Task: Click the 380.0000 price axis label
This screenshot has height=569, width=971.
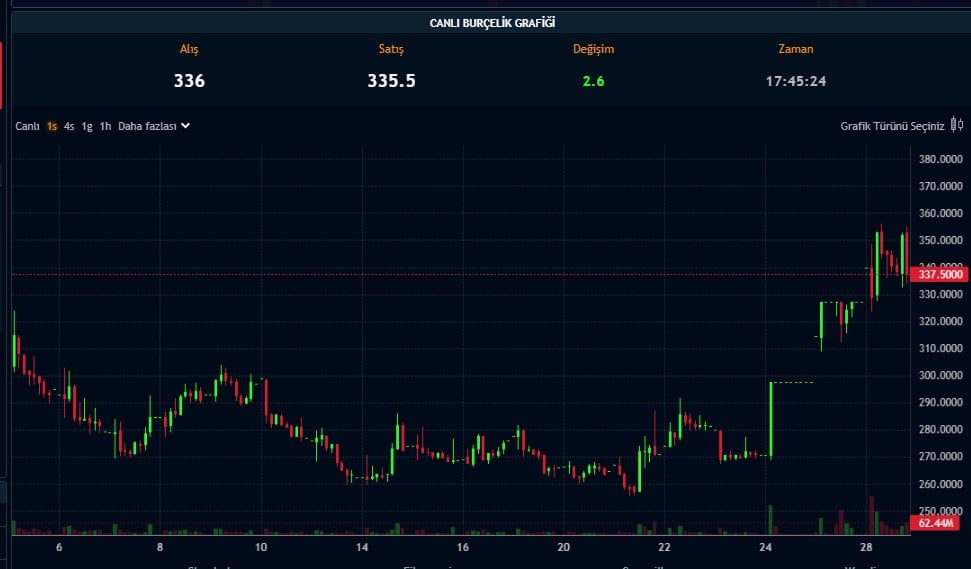Action: pos(940,159)
